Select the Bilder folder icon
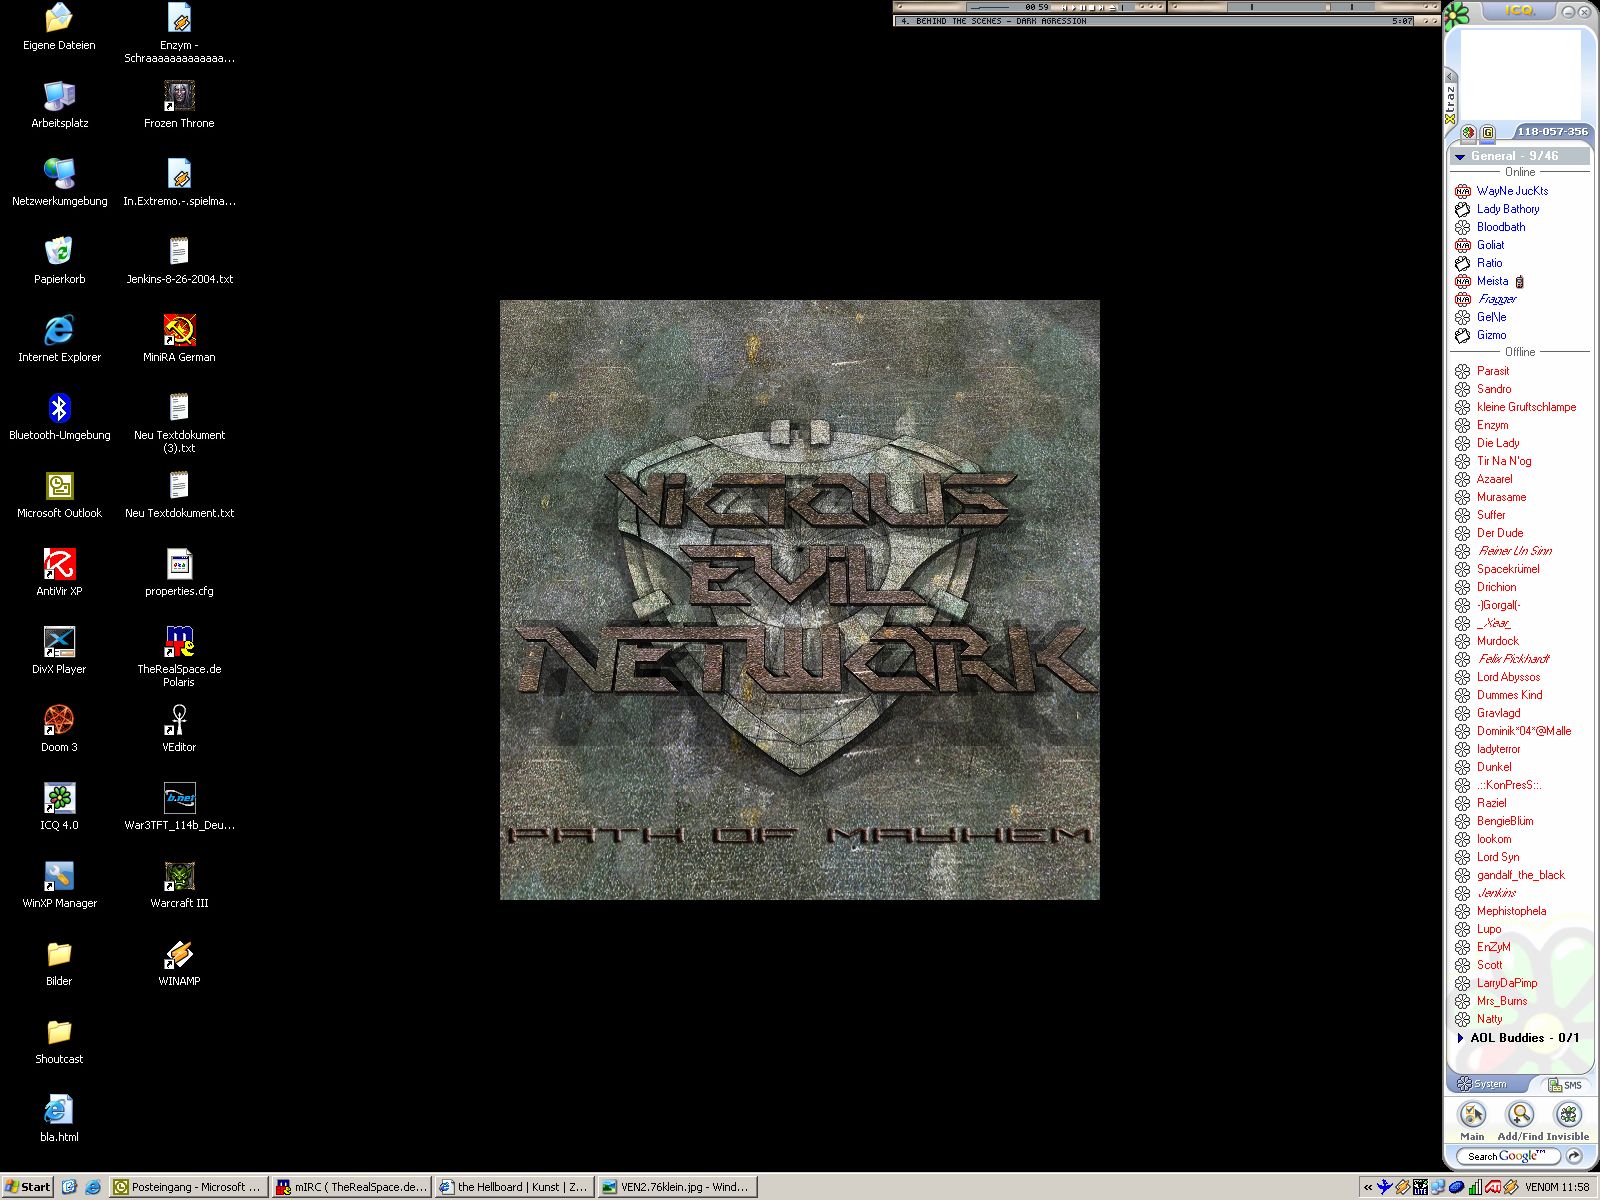Viewport: 1600px width, 1200px height. (59, 962)
